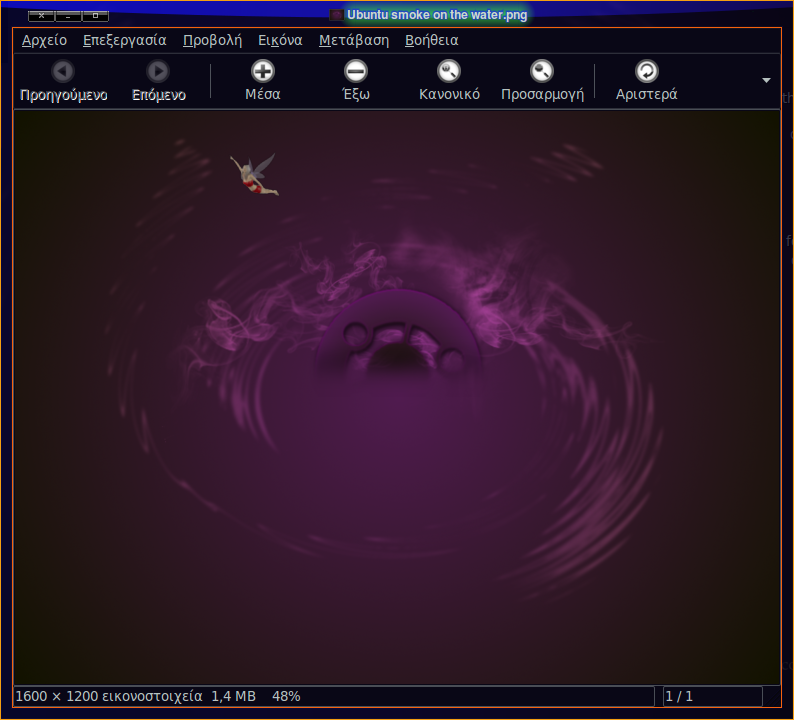Viewport: 794px width, 720px height.
Task: Click the window title Ubuntu smoke on the water.png
Action: 437,15
